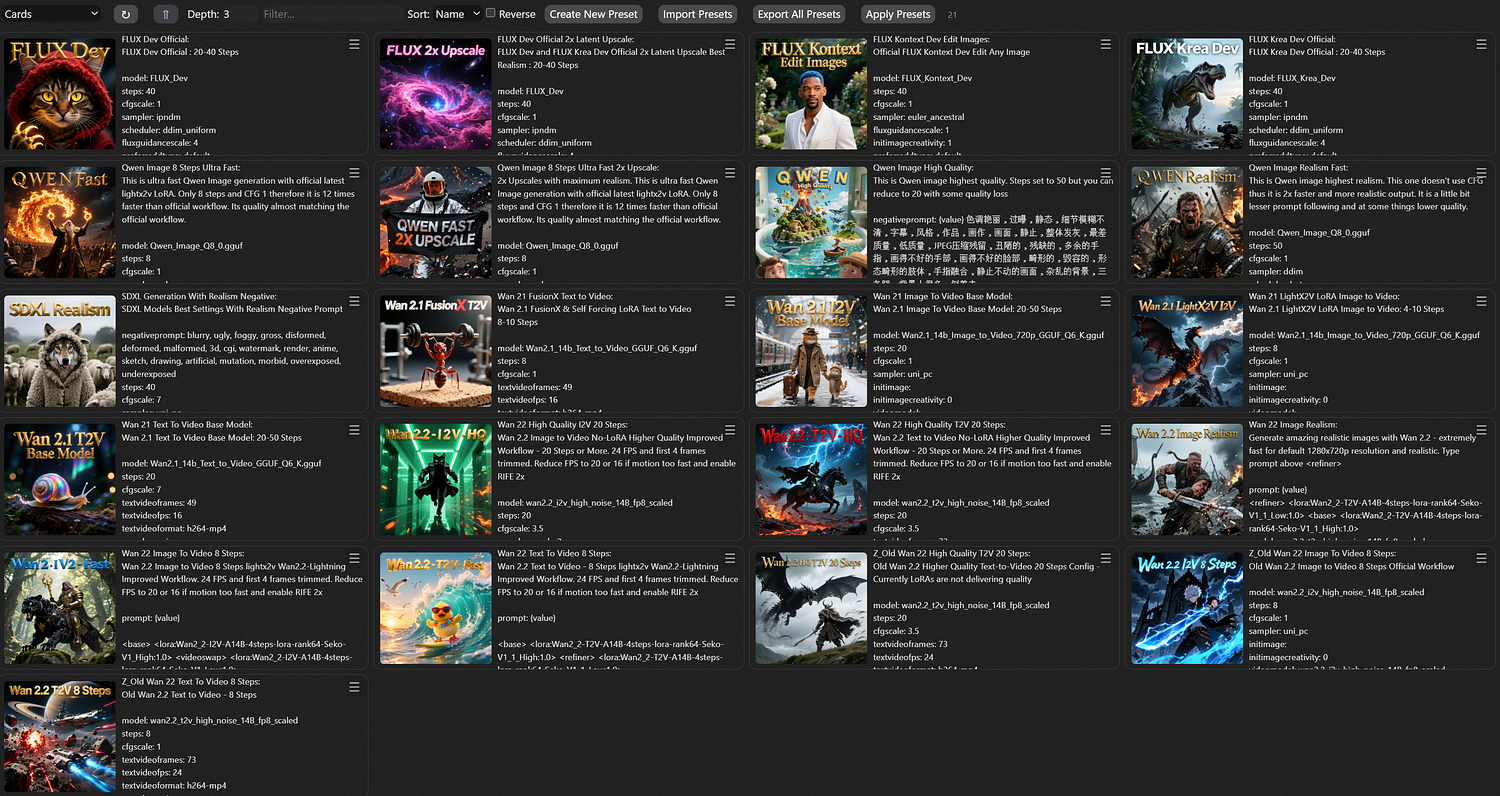Click 'Old Wan 22 Image to Video 8 Steps Official Workflow' text

pyautogui.click(x=1352, y=566)
